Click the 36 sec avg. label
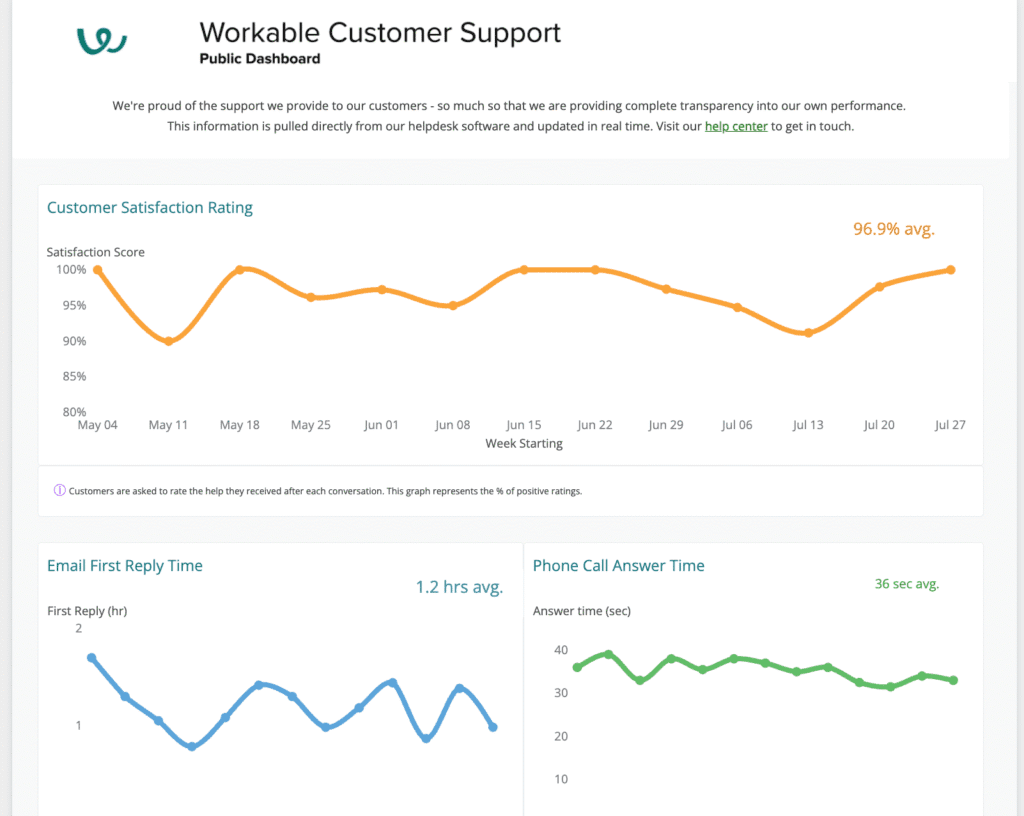 [906, 584]
